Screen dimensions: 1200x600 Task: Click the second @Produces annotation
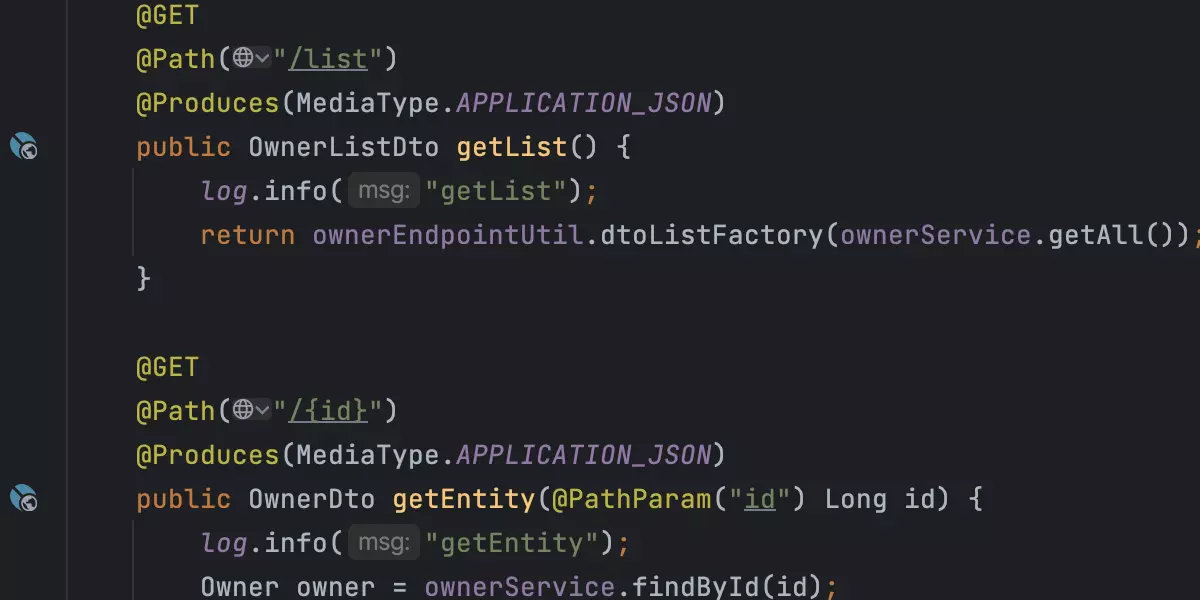coord(208,455)
